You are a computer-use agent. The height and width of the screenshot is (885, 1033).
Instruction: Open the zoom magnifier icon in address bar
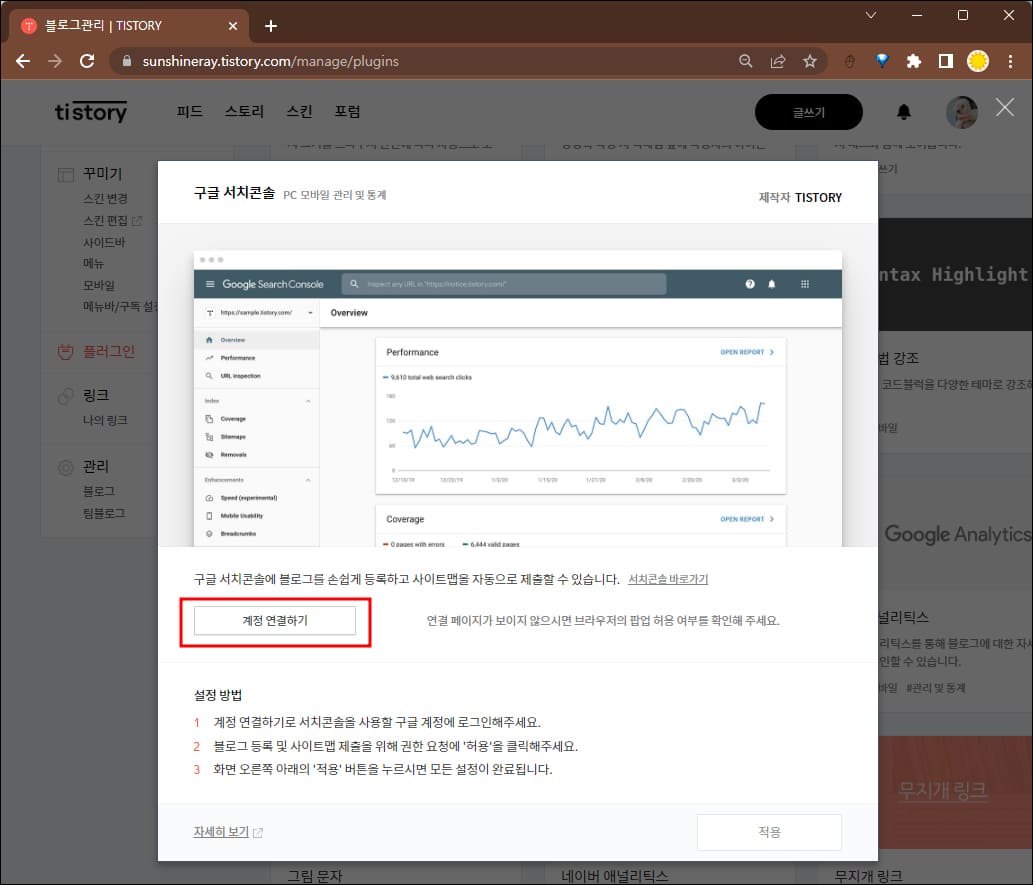tap(746, 61)
